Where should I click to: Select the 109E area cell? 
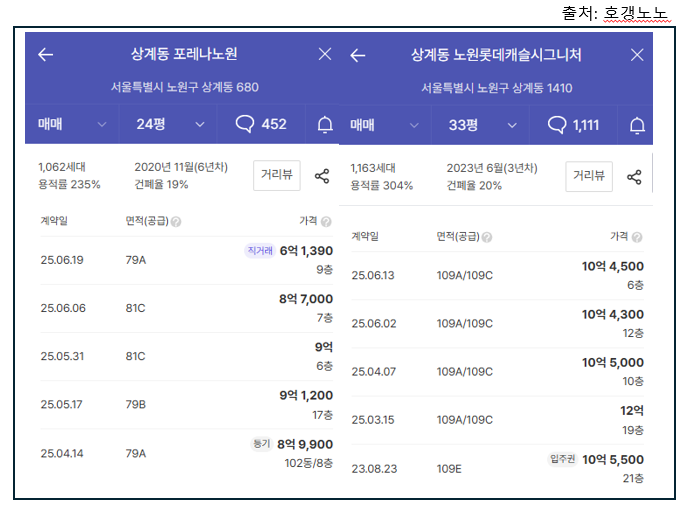pyautogui.click(x=449, y=469)
